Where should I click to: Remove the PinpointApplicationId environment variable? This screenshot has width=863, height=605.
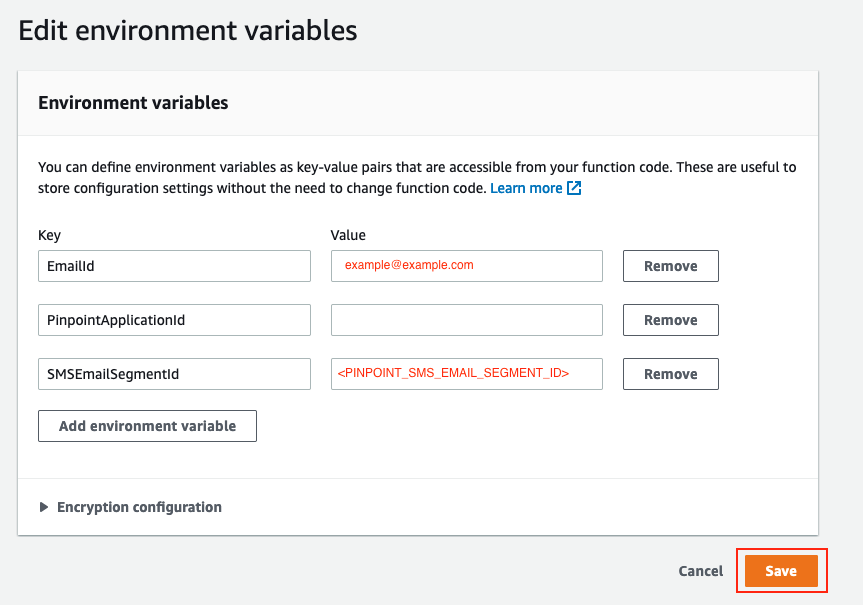(670, 319)
